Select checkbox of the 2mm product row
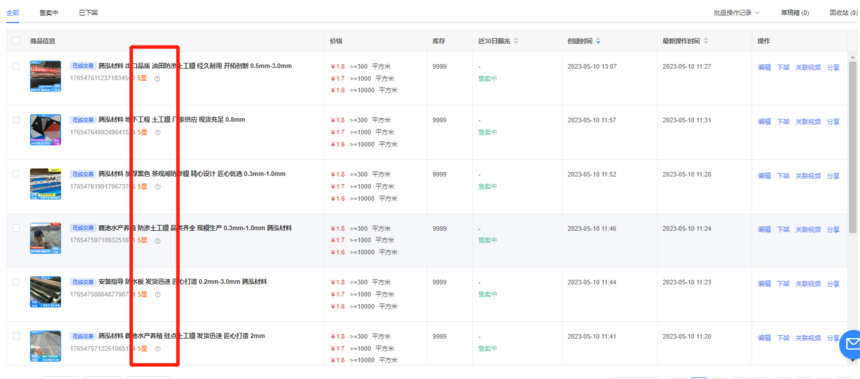This screenshot has width=860, height=379. point(16,336)
